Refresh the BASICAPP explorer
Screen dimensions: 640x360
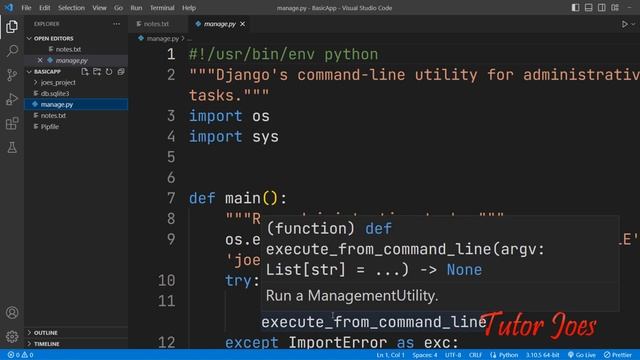coord(109,72)
